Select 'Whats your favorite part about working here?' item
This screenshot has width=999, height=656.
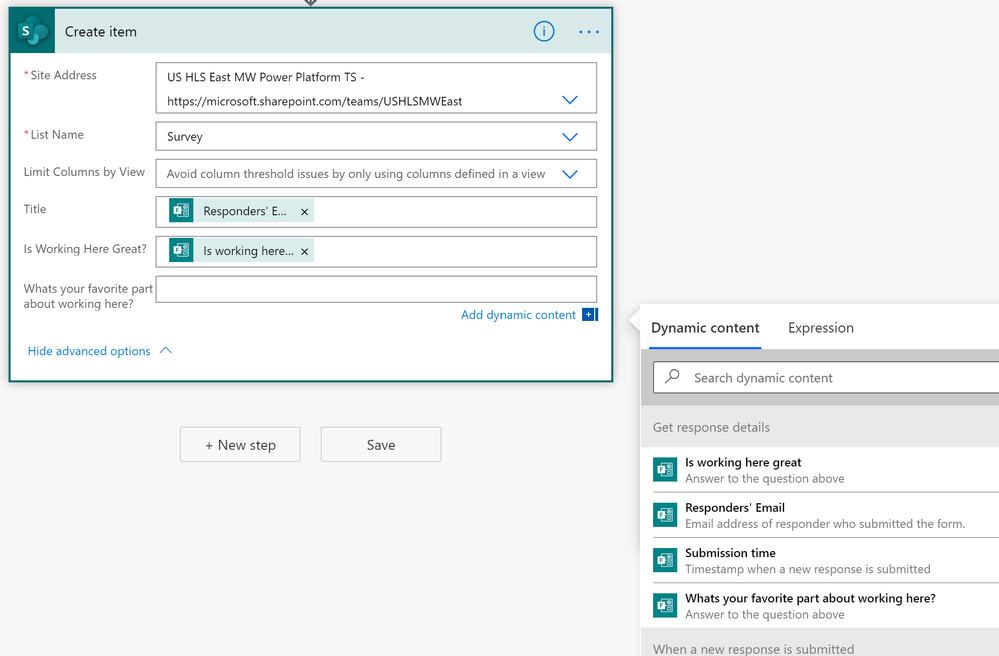point(826,606)
